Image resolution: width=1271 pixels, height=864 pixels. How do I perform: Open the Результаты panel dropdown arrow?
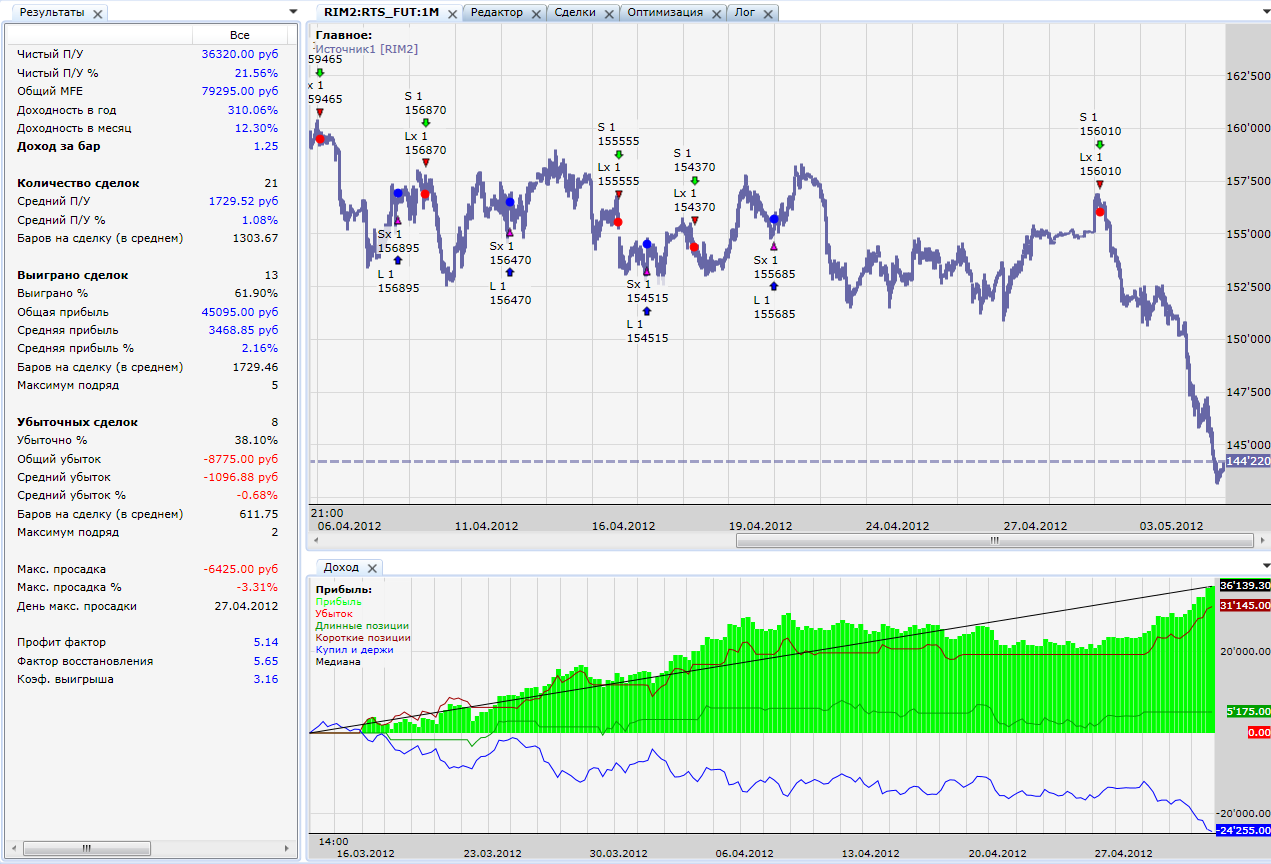[292, 12]
